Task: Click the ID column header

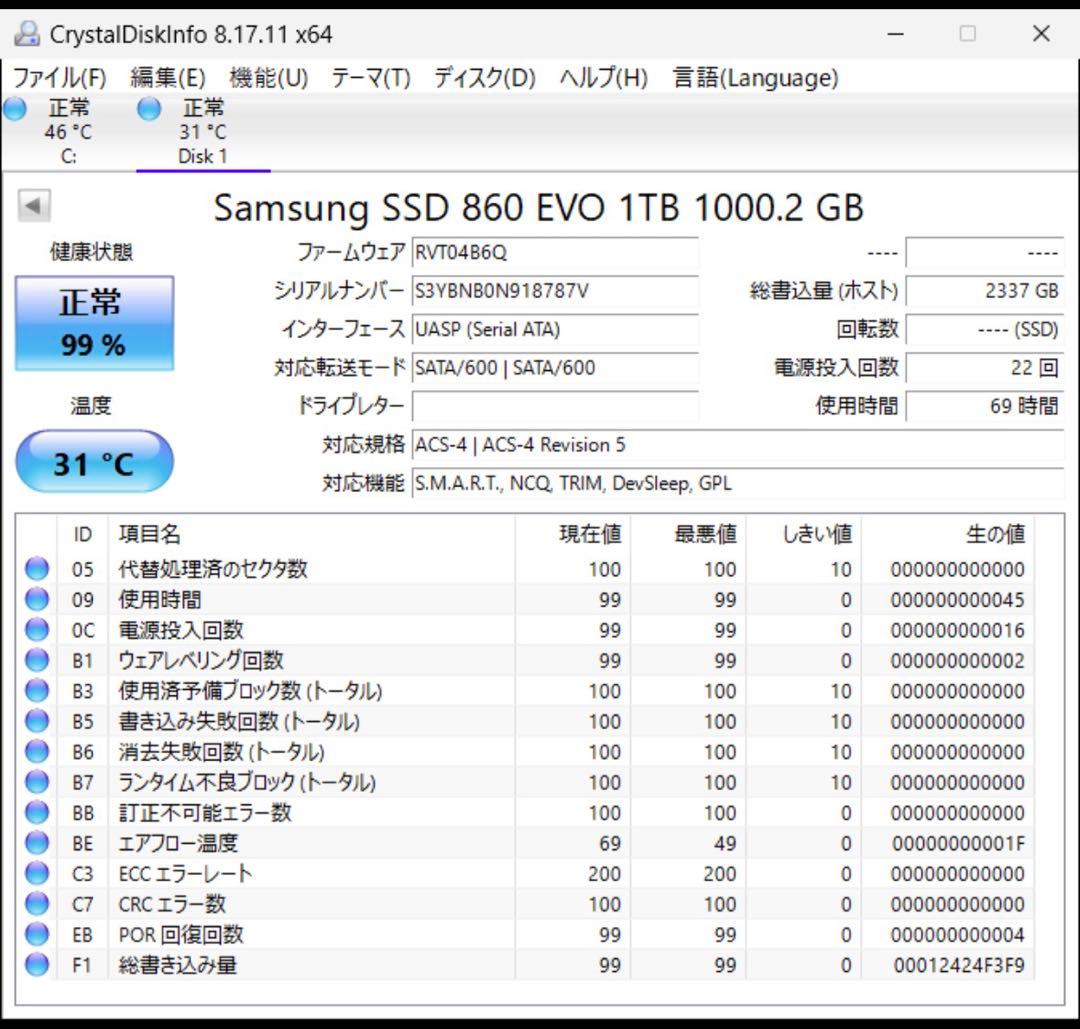Action: point(82,534)
